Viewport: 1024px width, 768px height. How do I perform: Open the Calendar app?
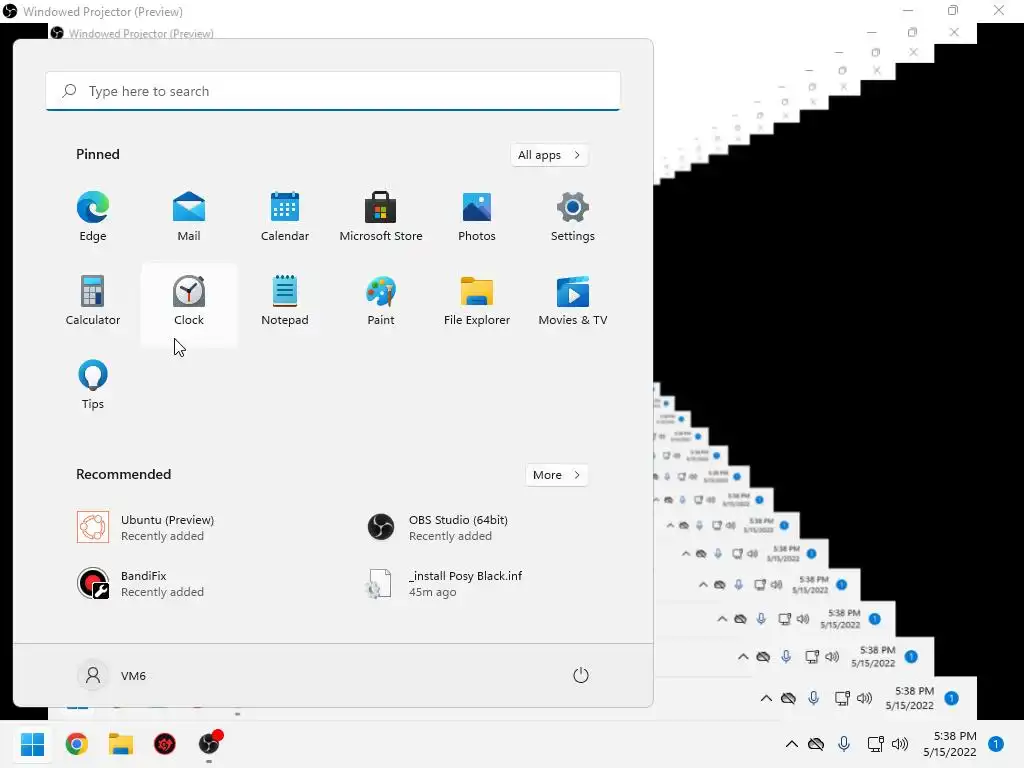285,217
